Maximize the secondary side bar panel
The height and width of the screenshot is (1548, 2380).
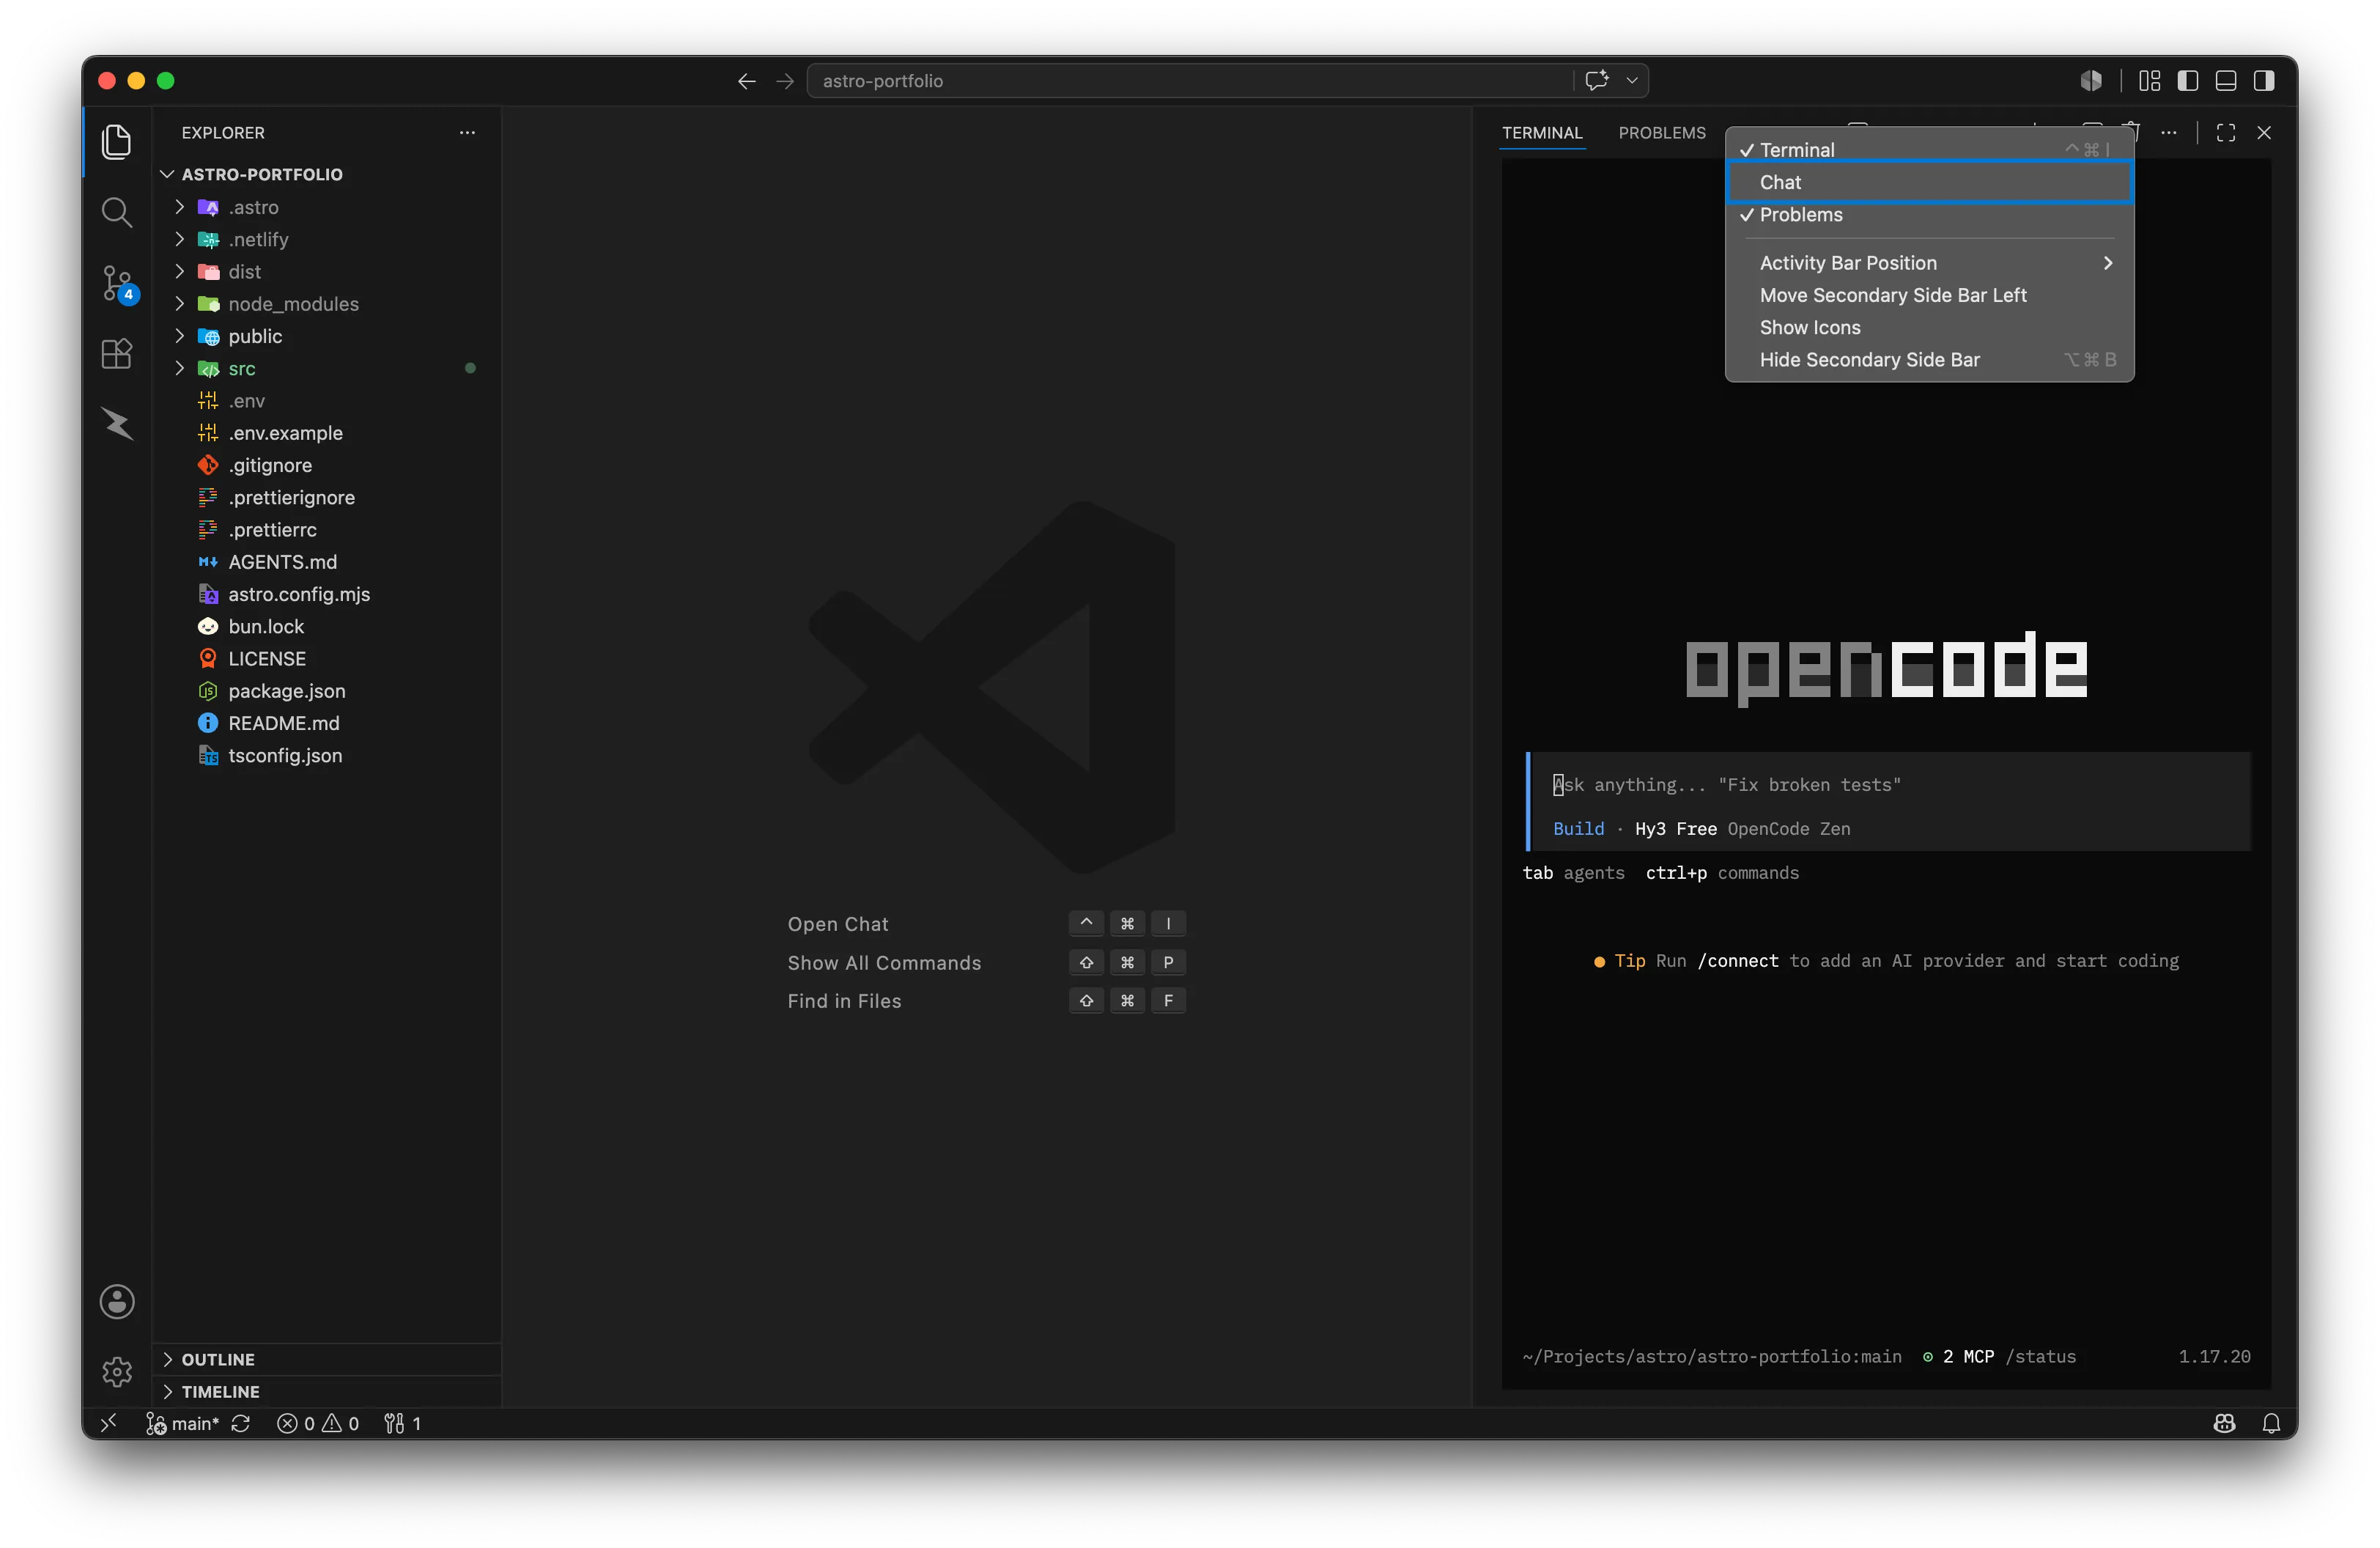2226,133
